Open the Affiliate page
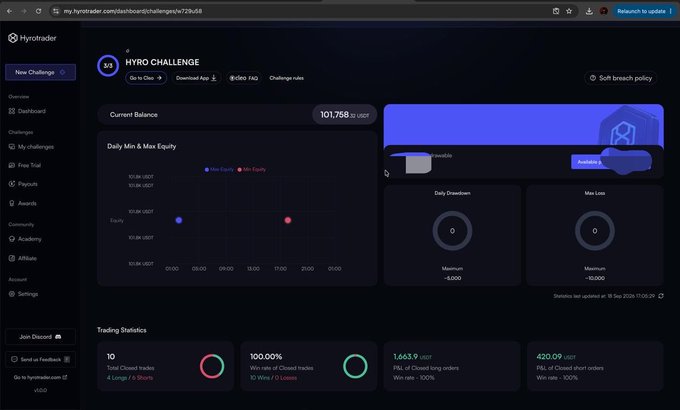 (x=23, y=258)
